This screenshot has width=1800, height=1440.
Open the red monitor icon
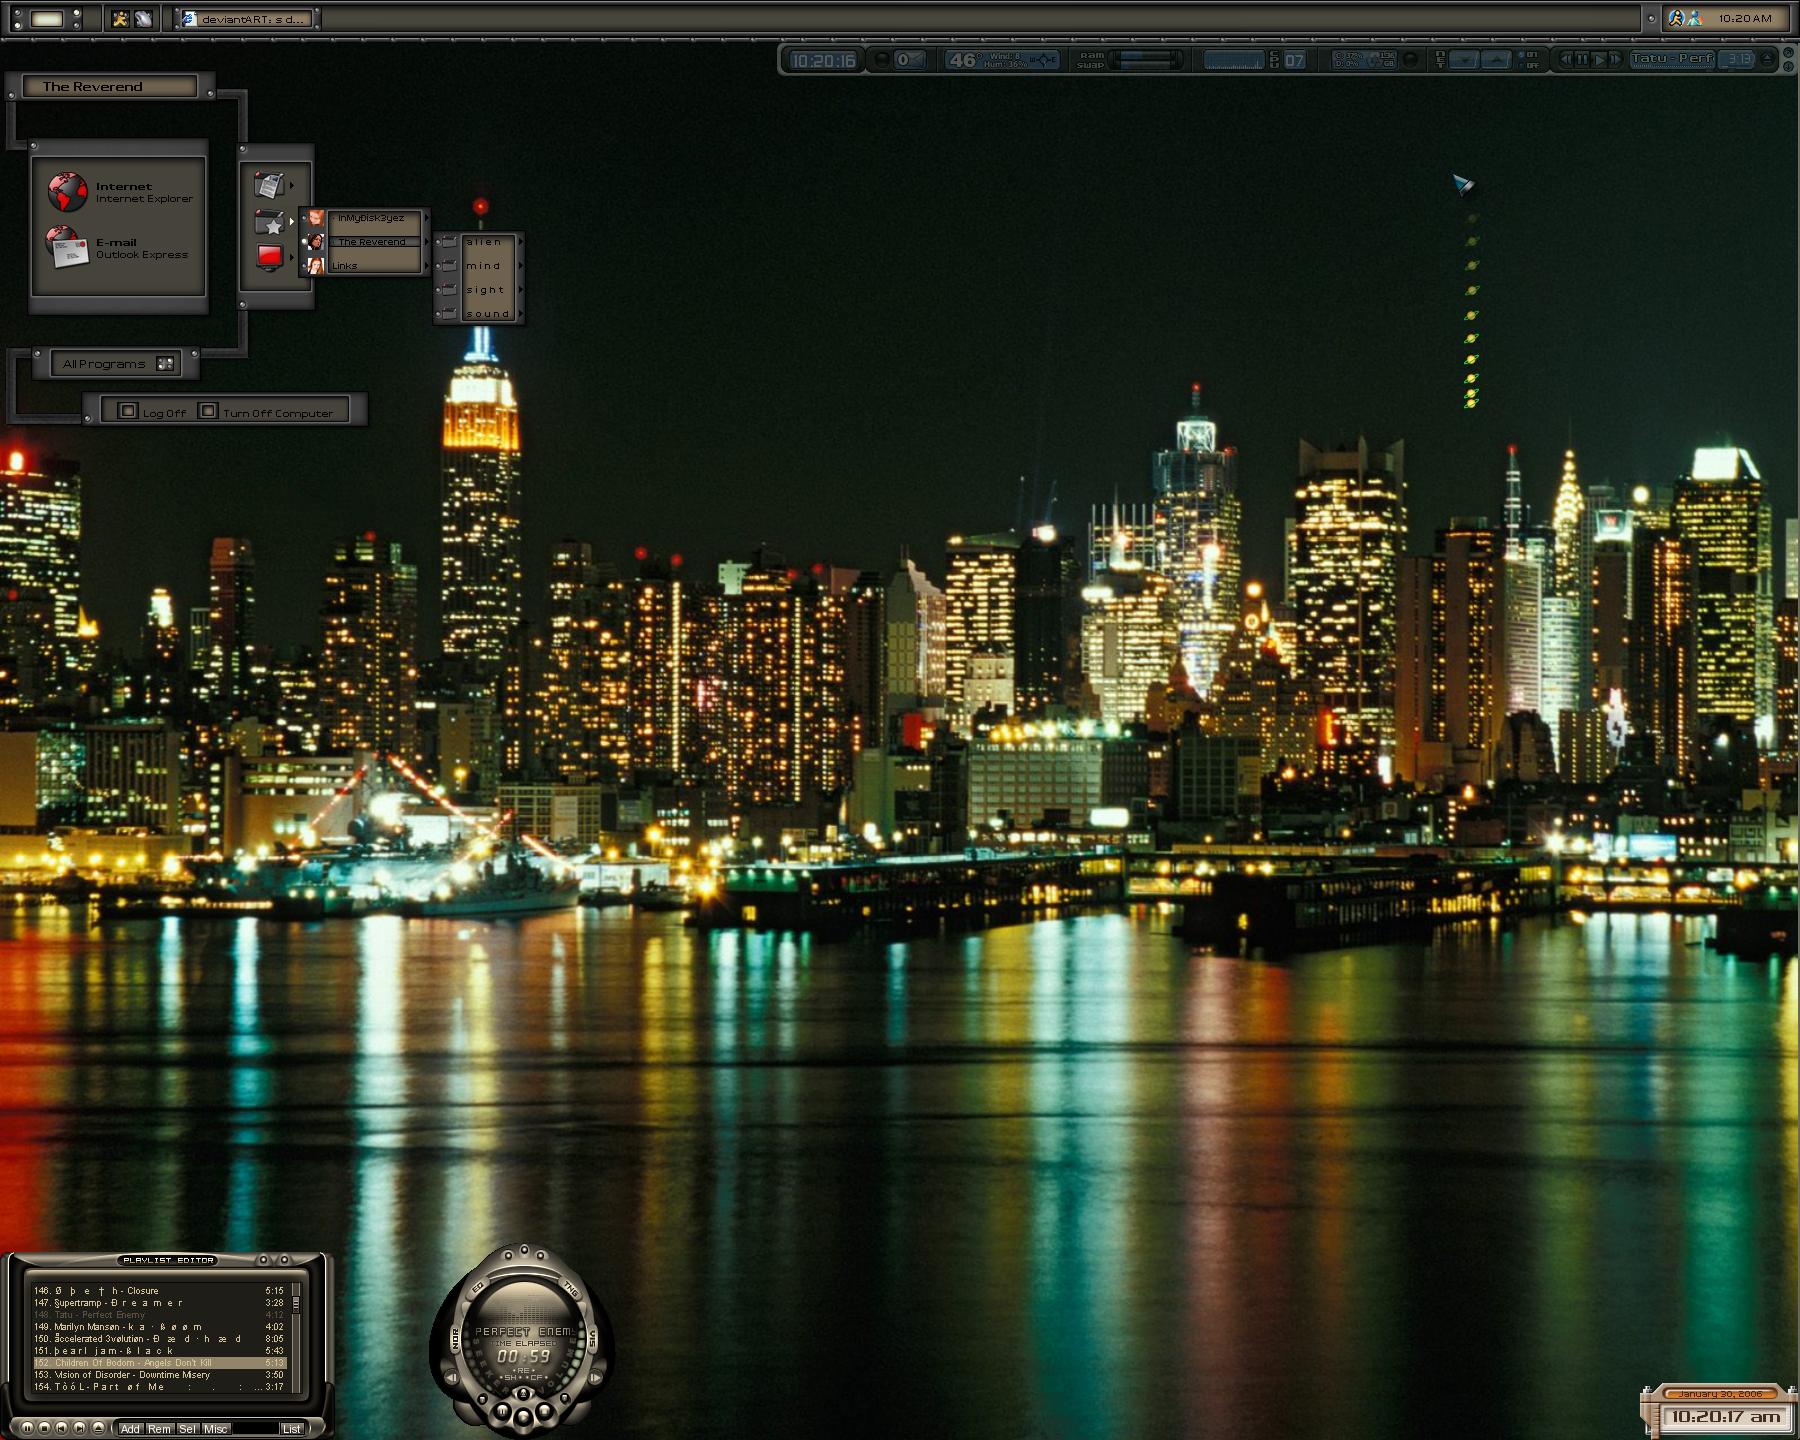tap(269, 257)
